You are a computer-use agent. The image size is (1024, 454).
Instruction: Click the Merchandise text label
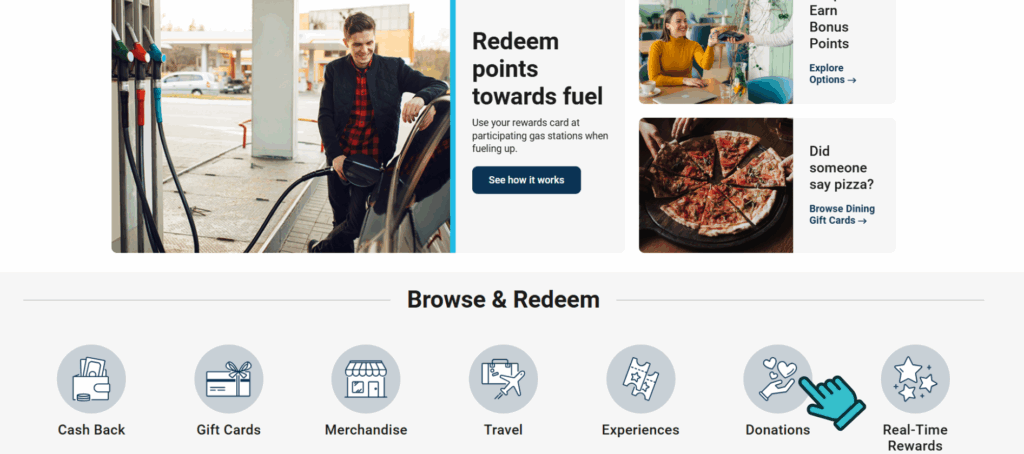tap(366, 430)
